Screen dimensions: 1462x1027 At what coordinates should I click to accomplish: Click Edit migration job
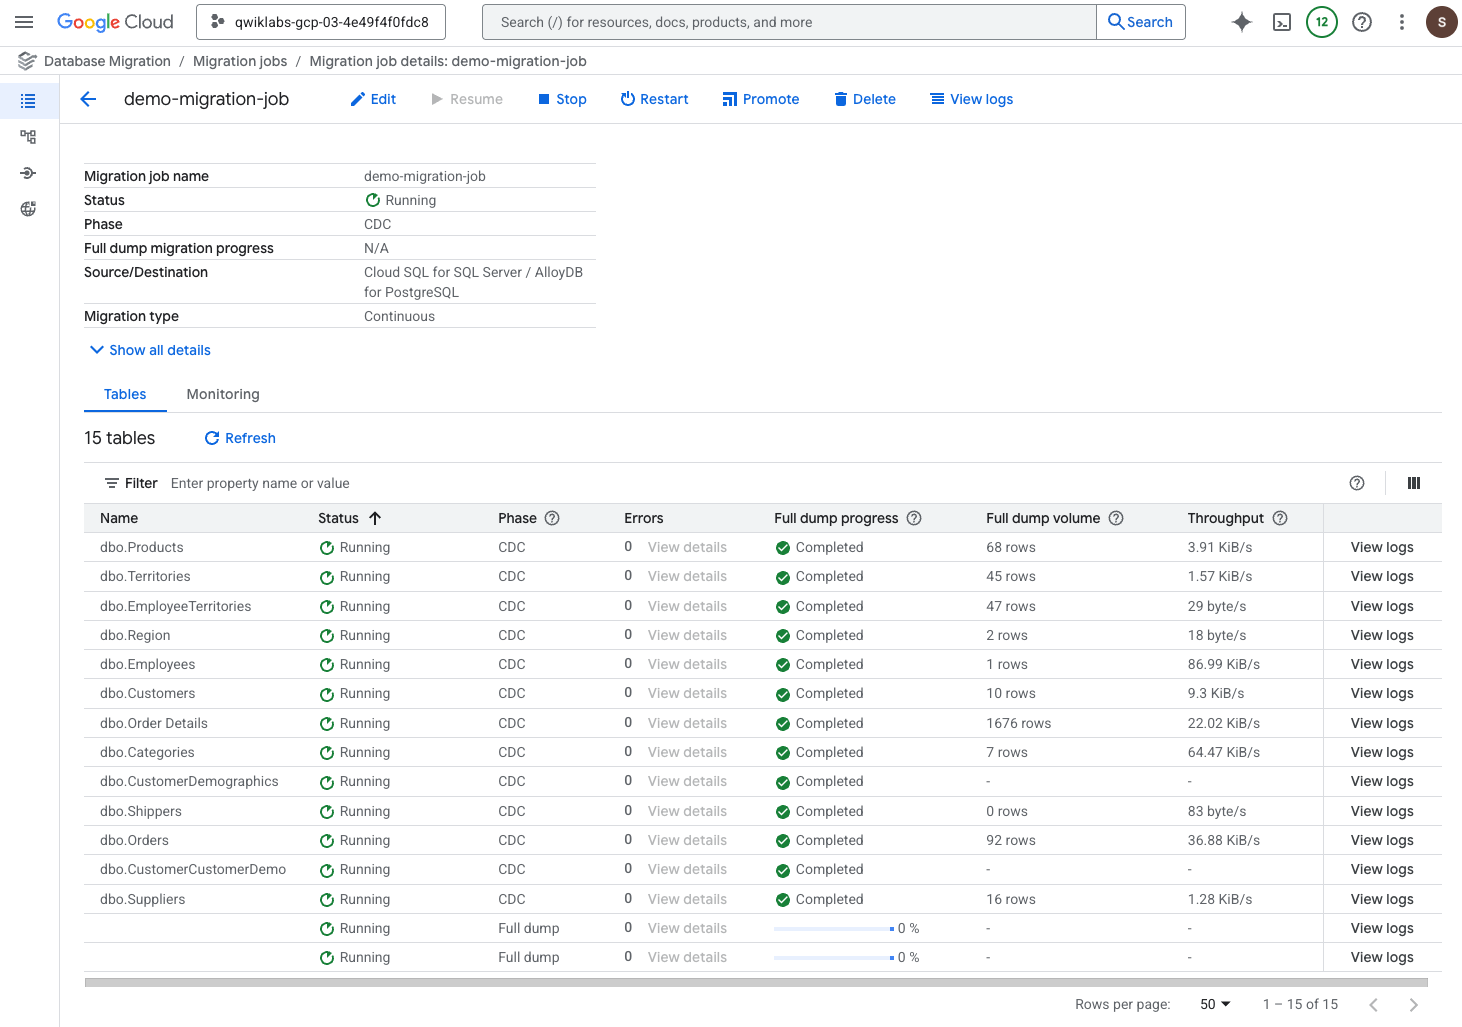[x=373, y=99]
